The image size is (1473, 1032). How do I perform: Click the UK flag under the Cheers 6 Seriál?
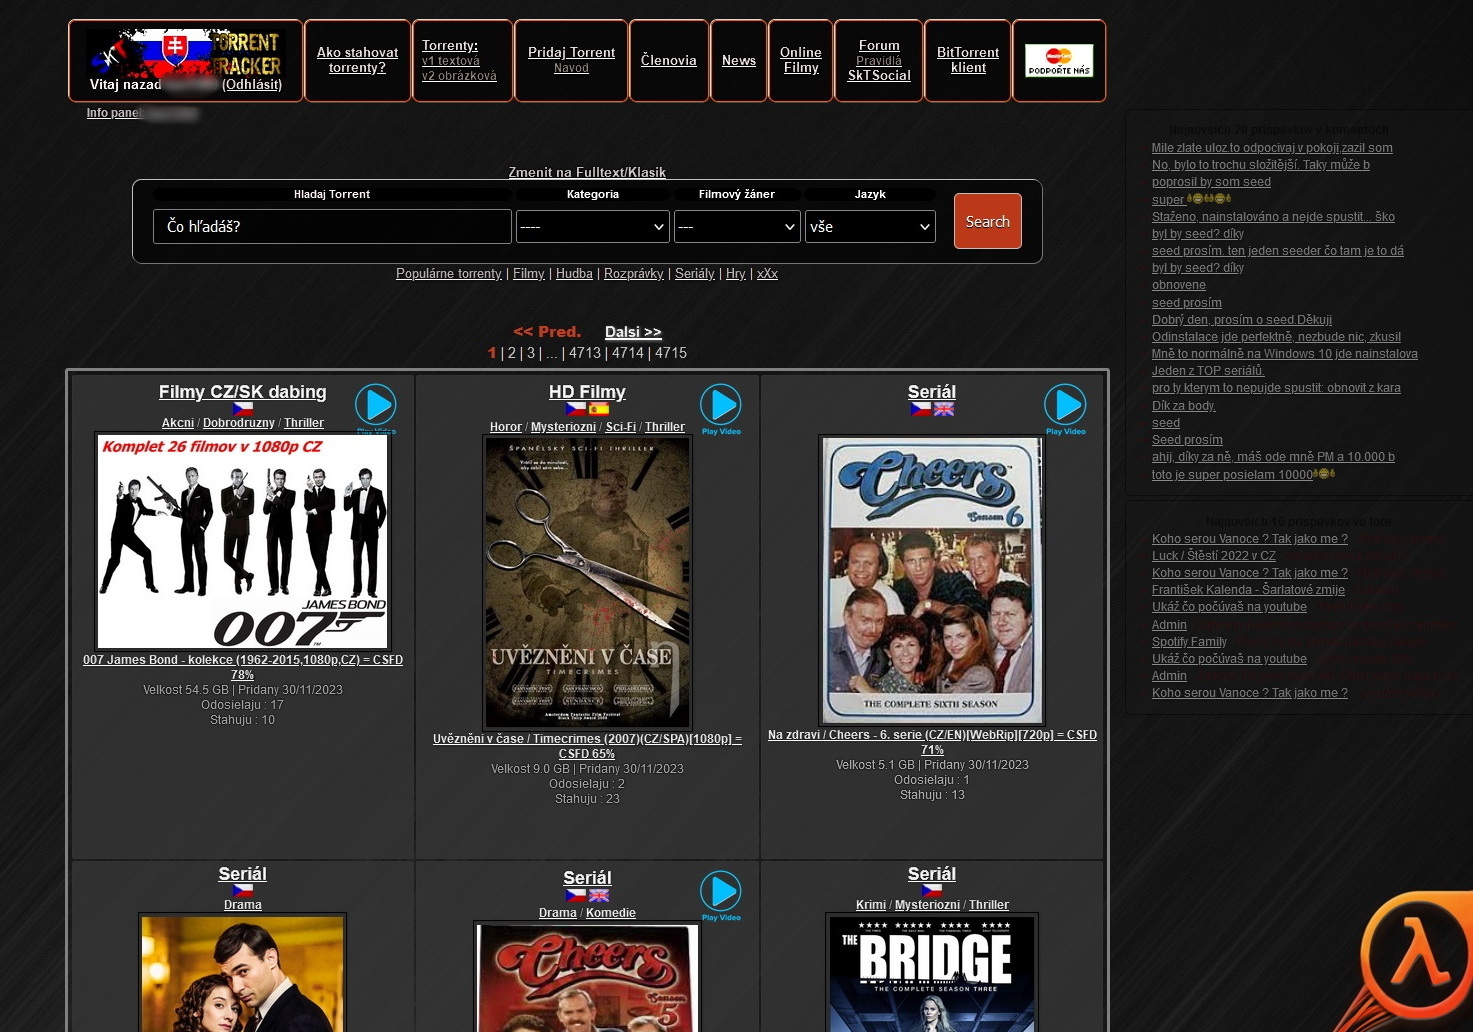pyautogui.click(x=944, y=409)
